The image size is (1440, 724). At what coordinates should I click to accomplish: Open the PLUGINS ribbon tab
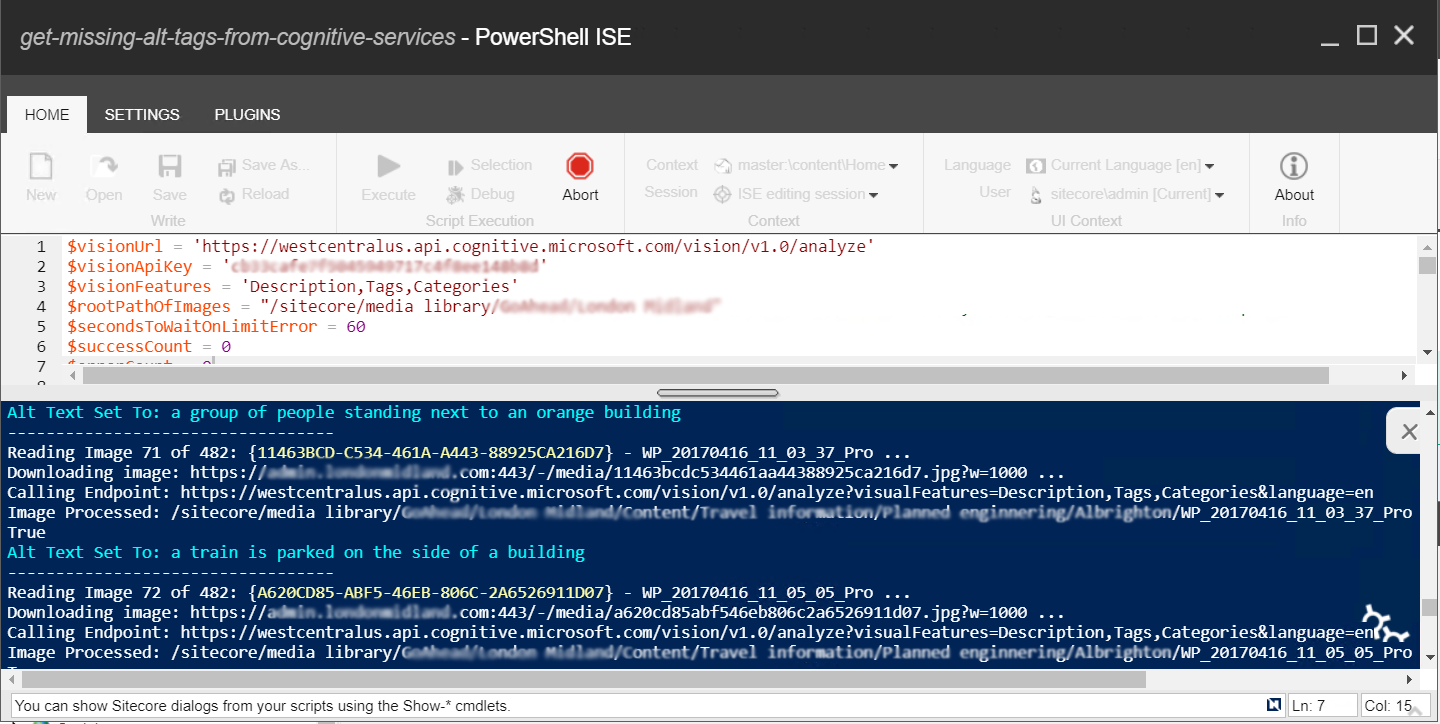point(247,114)
